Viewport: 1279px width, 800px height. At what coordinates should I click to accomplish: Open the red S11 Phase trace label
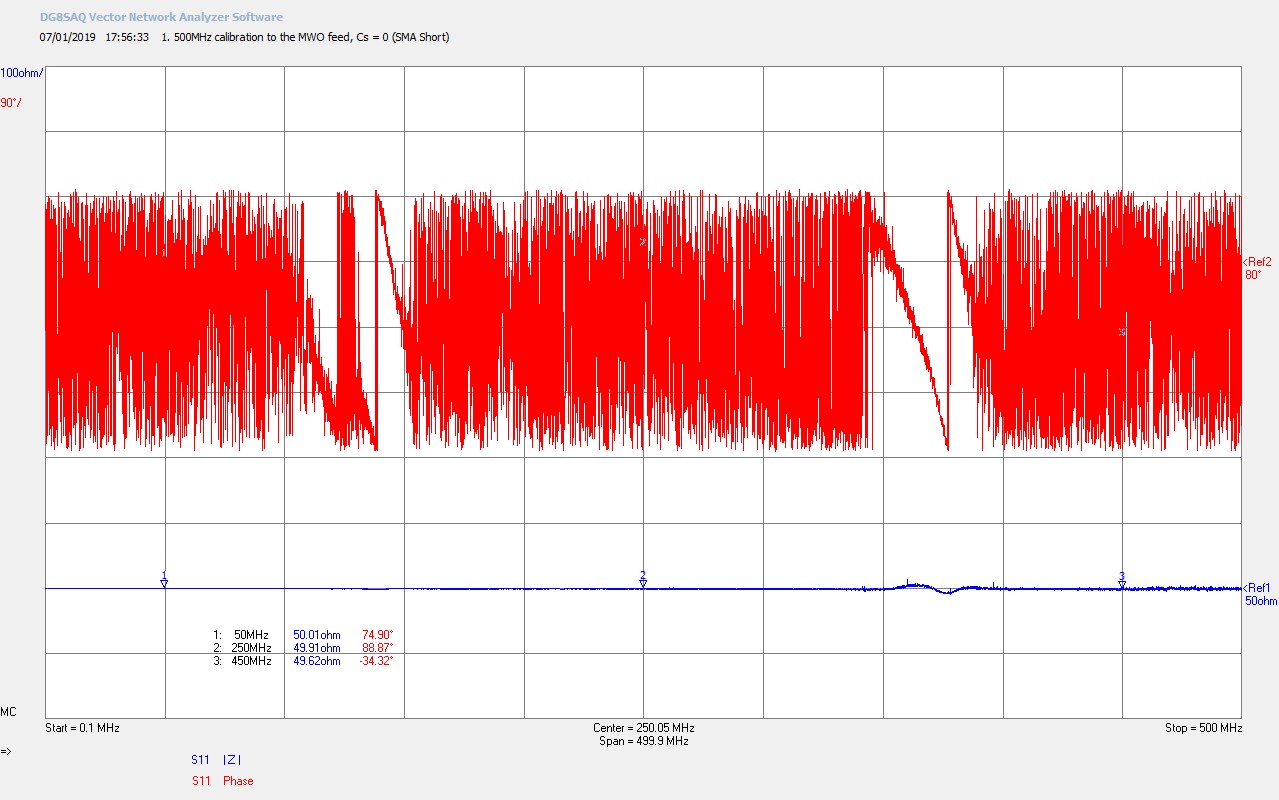[x=222, y=781]
